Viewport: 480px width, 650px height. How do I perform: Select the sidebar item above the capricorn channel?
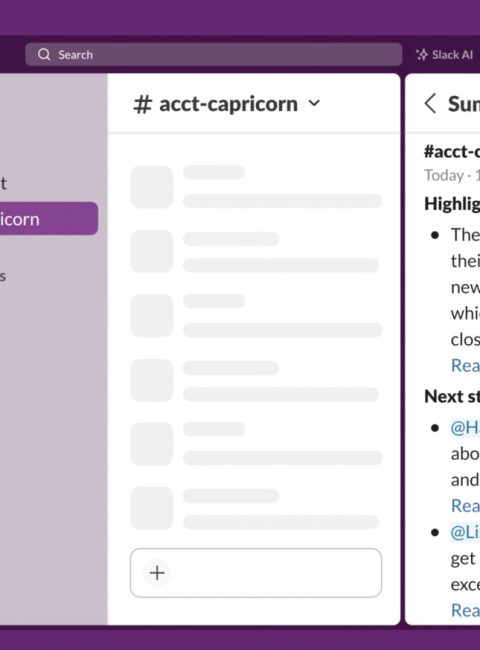tap(4, 183)
